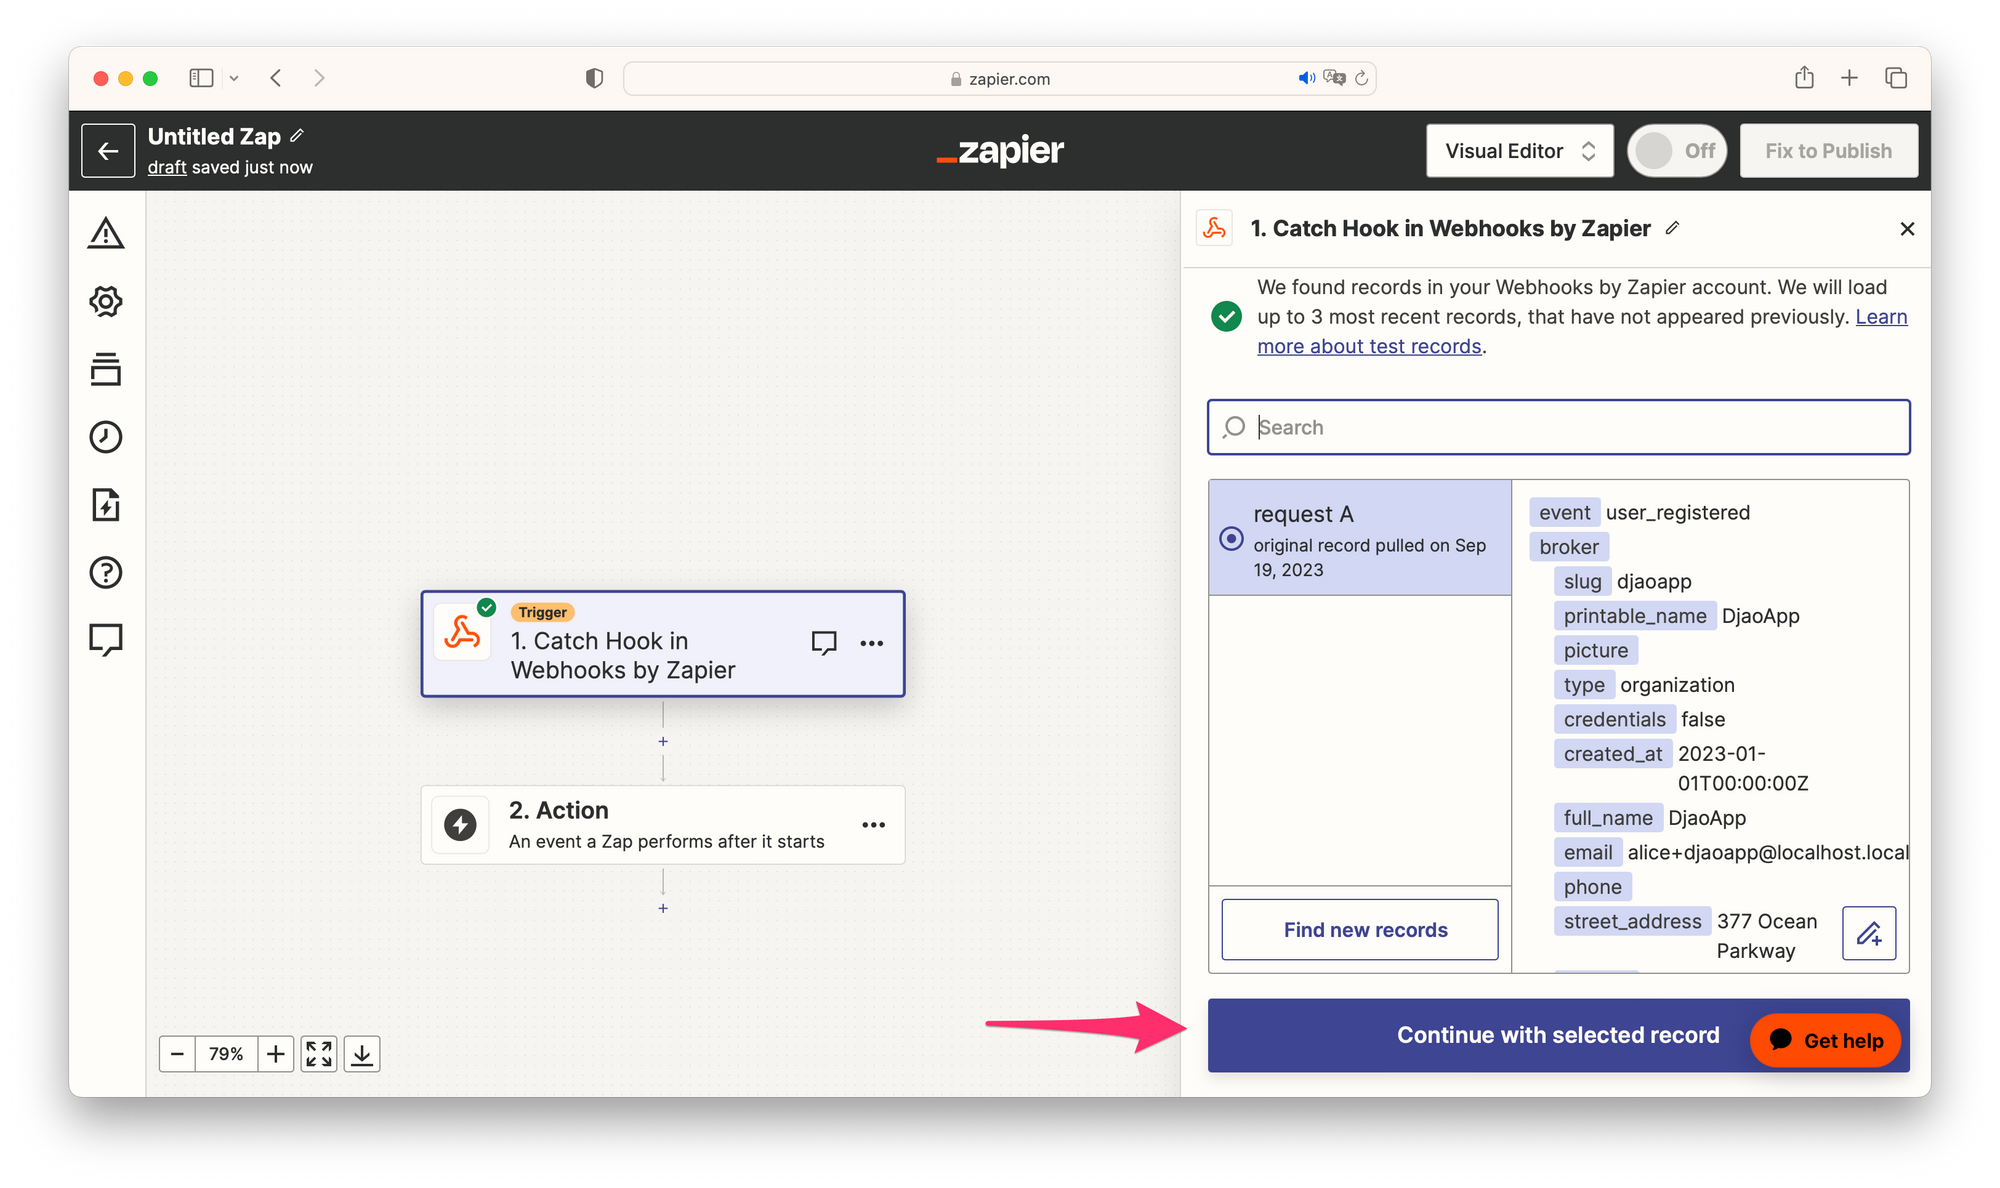The width and height of the screenshot is (2000, 1188).
Task: Open Zap settings gear icon
Action: (106, 301)
